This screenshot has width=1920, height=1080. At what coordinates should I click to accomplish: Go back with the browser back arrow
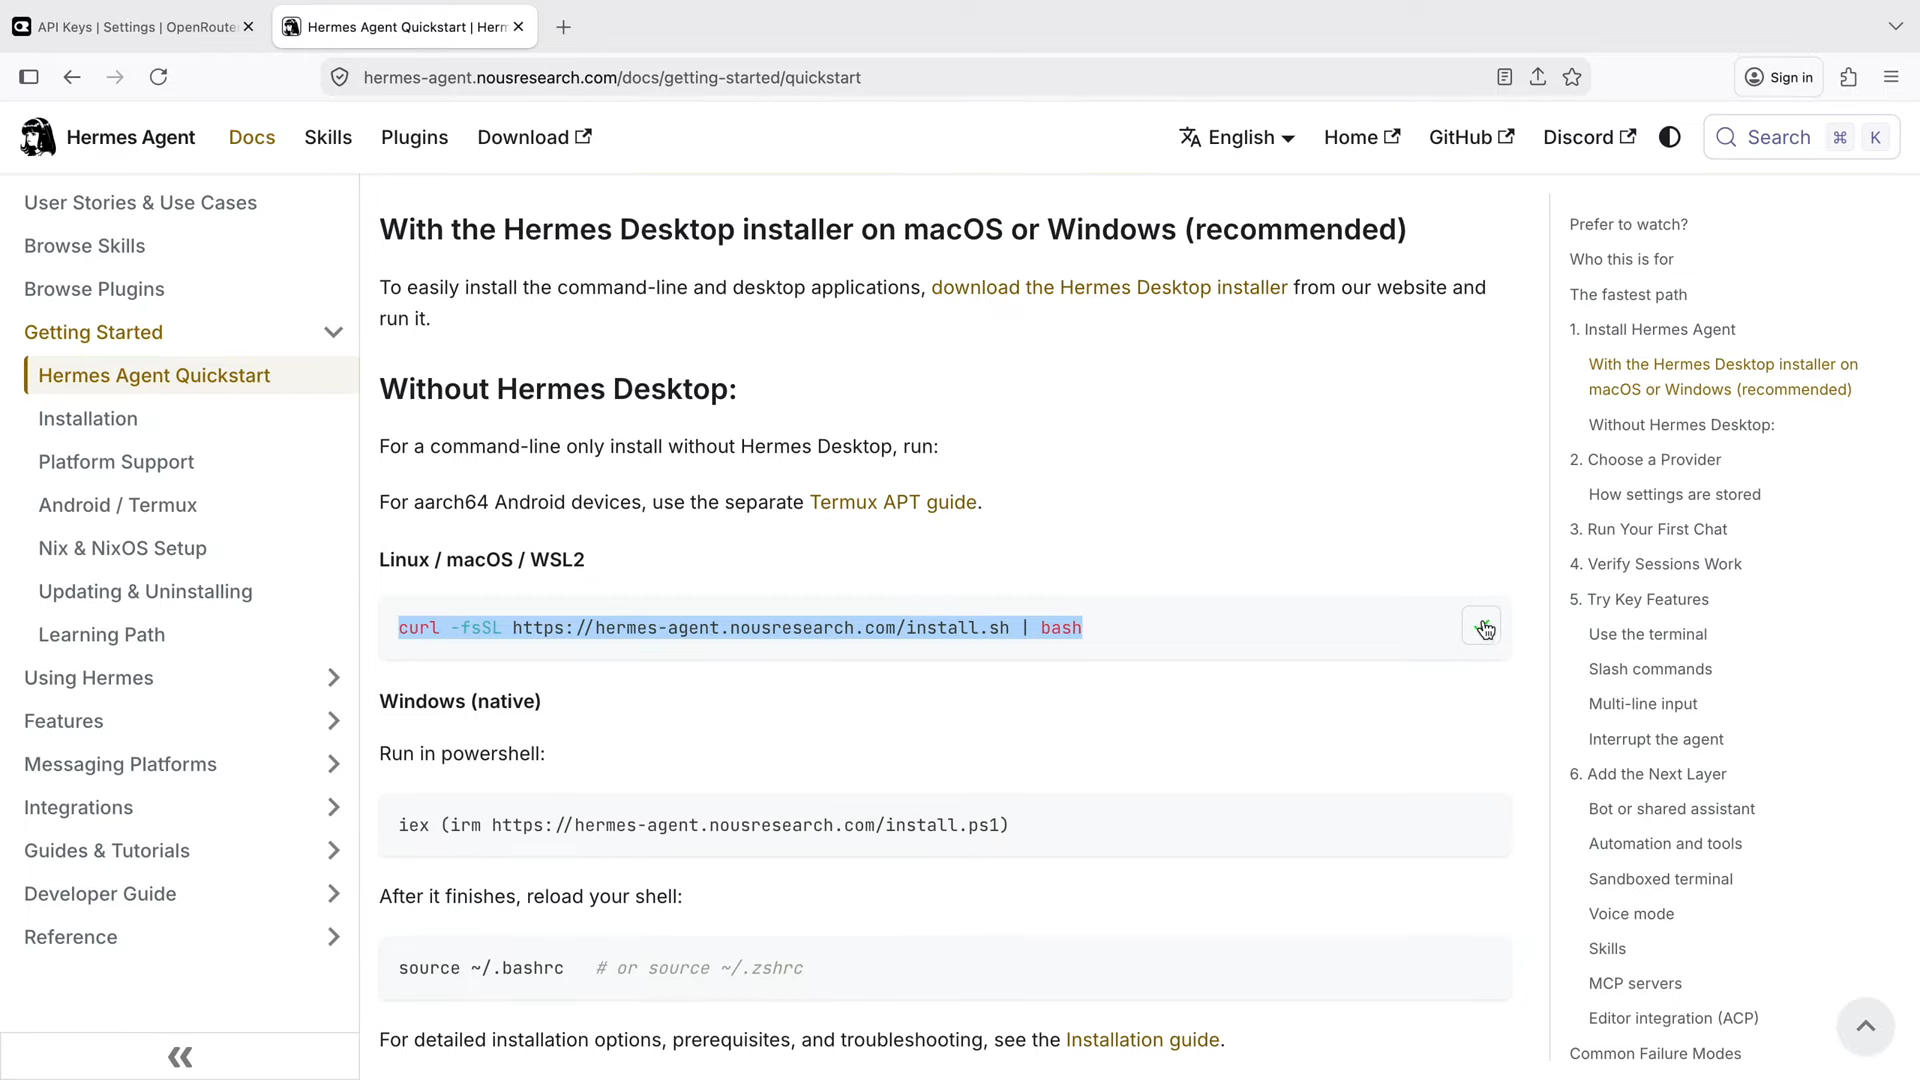click(72, 77)
